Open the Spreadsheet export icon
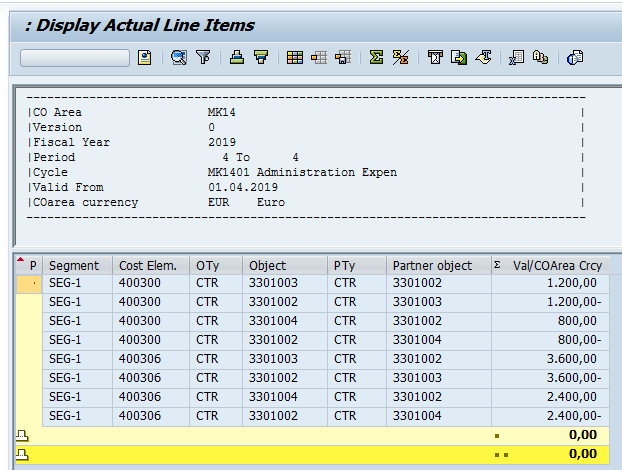The image size is (622, 470). [x=516, y=58]
